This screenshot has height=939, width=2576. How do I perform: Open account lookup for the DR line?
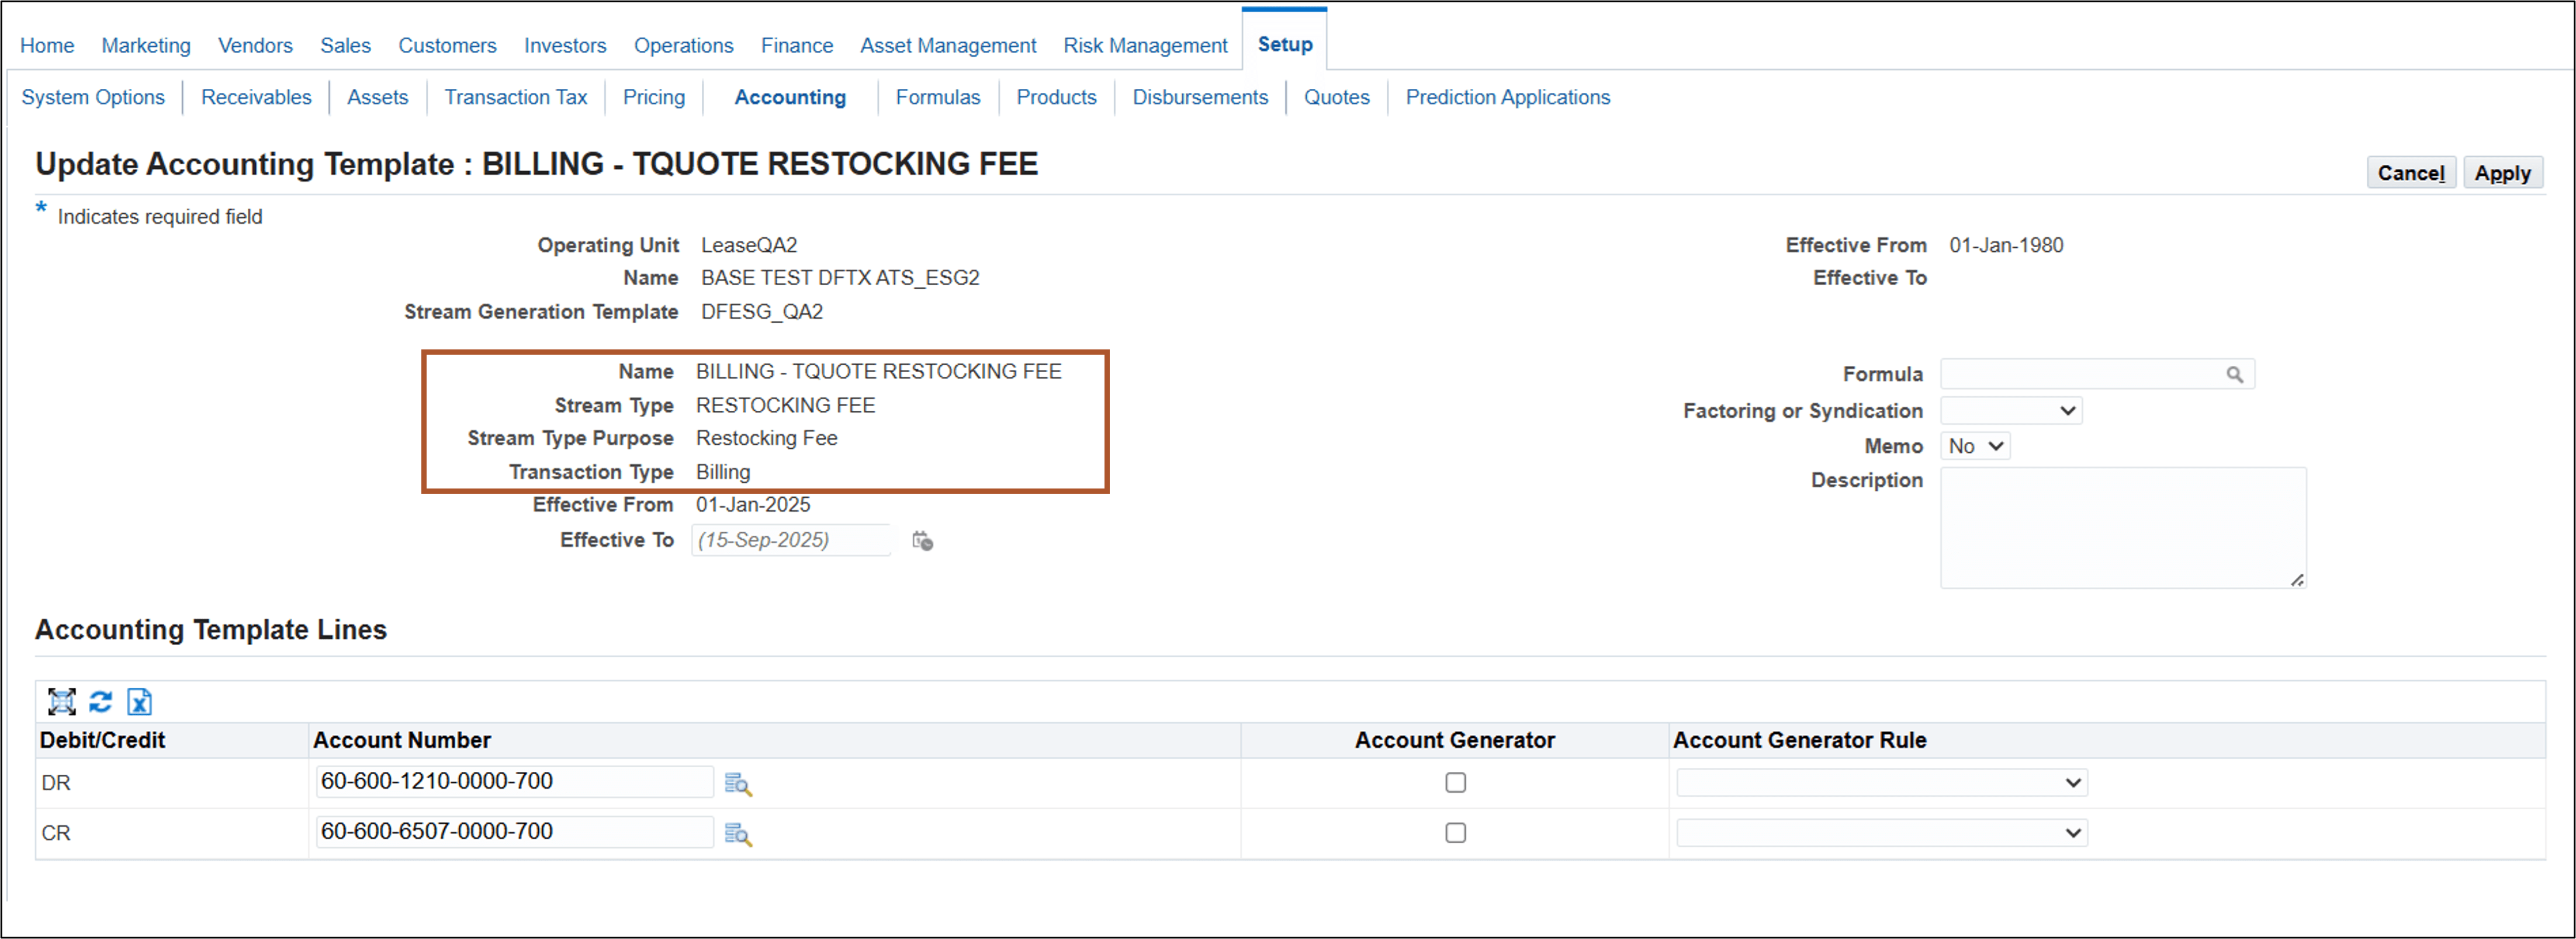click(738, 784)
